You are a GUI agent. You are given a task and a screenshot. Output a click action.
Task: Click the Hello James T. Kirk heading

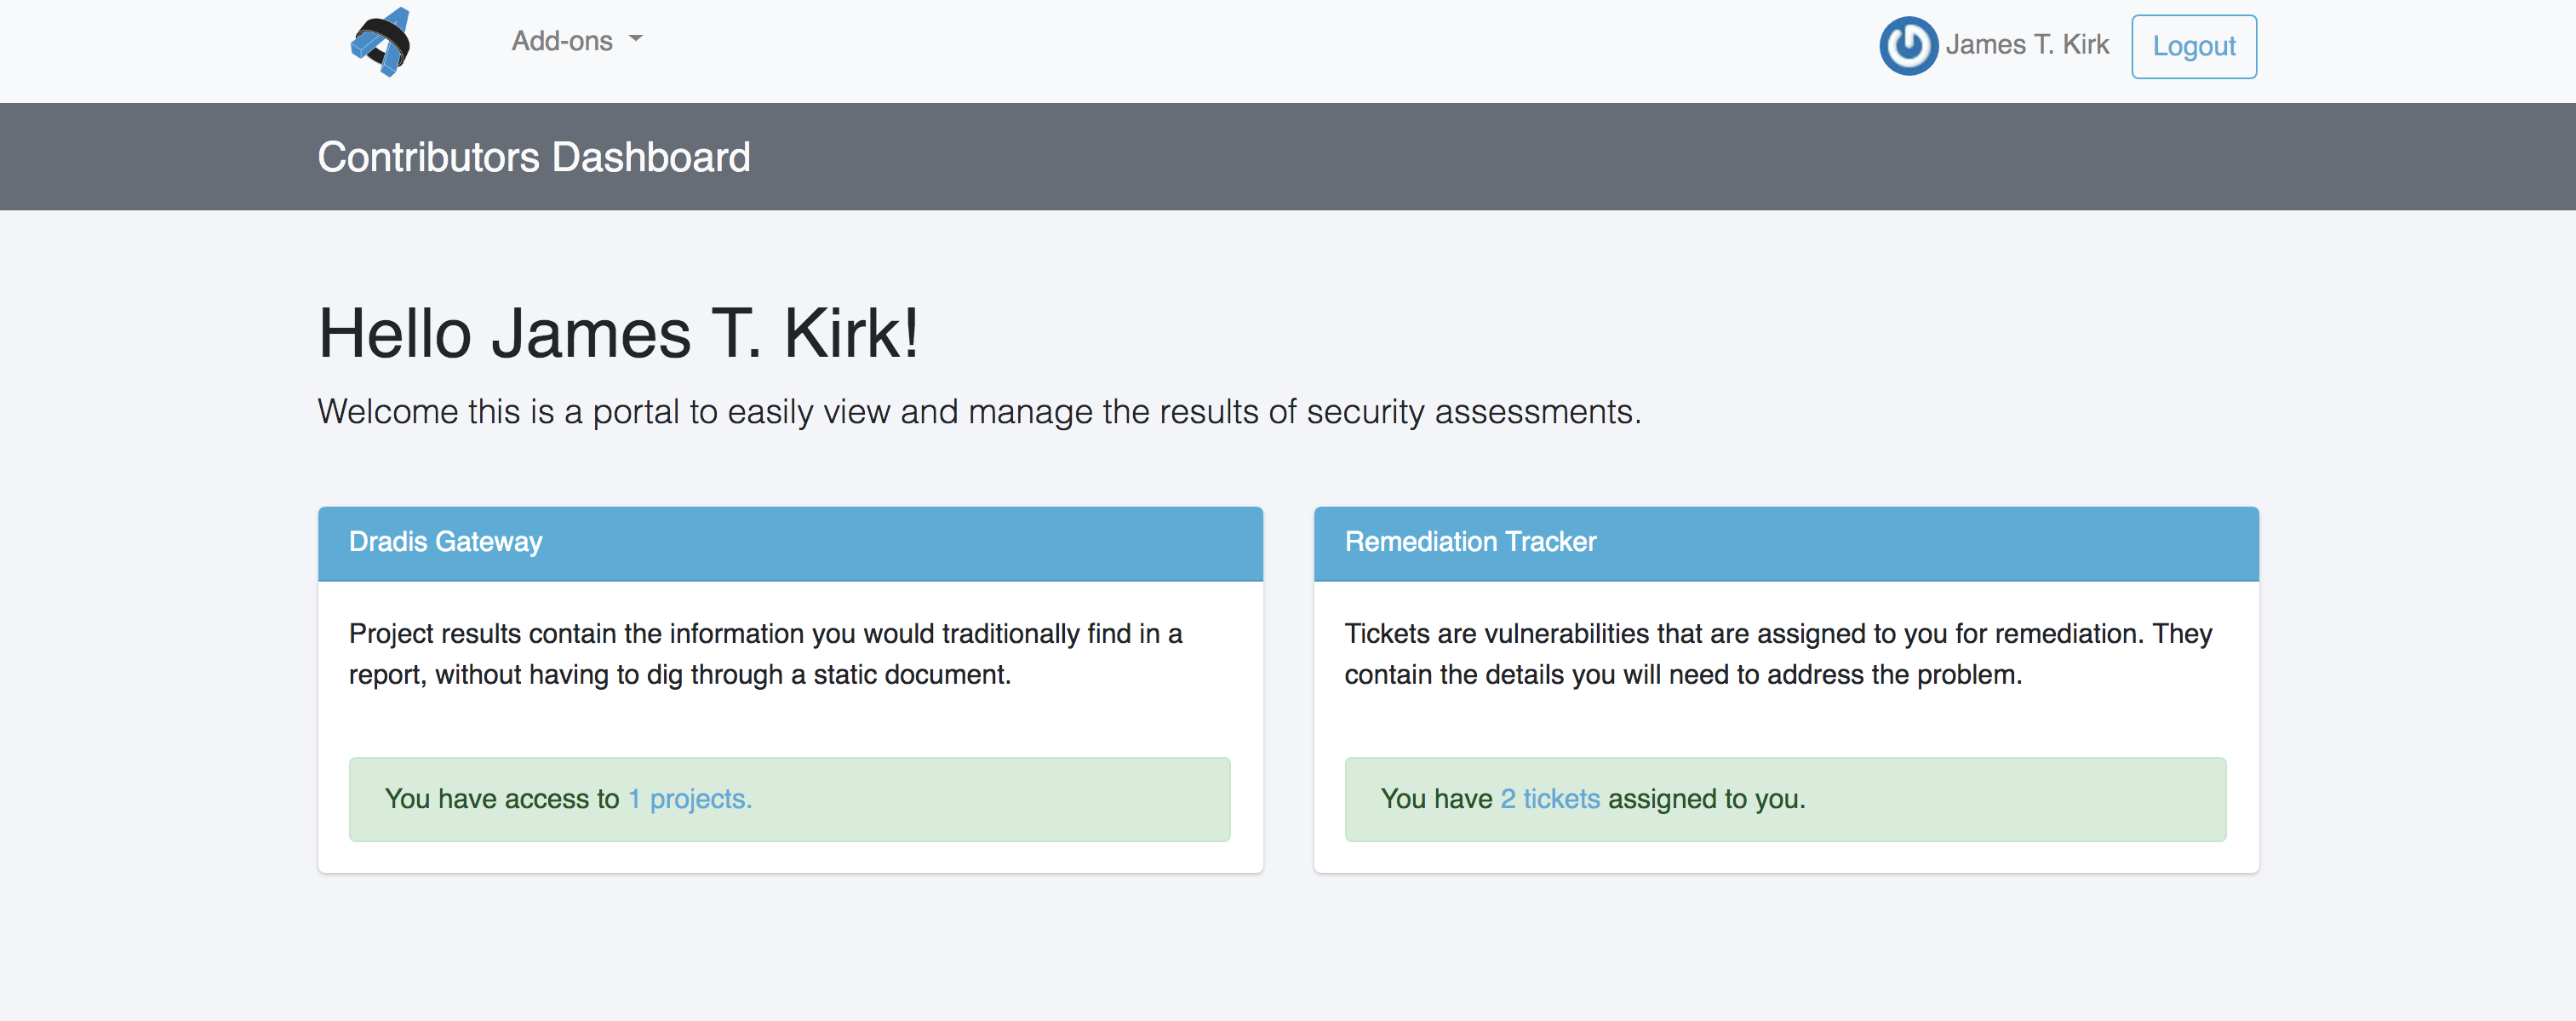(618, 333)
